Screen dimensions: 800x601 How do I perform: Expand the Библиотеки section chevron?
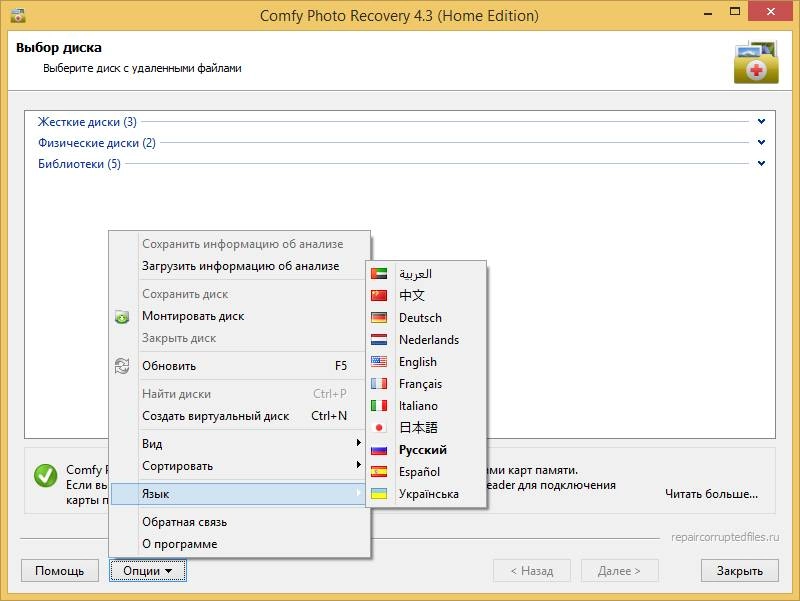click(x=761, y=163)
